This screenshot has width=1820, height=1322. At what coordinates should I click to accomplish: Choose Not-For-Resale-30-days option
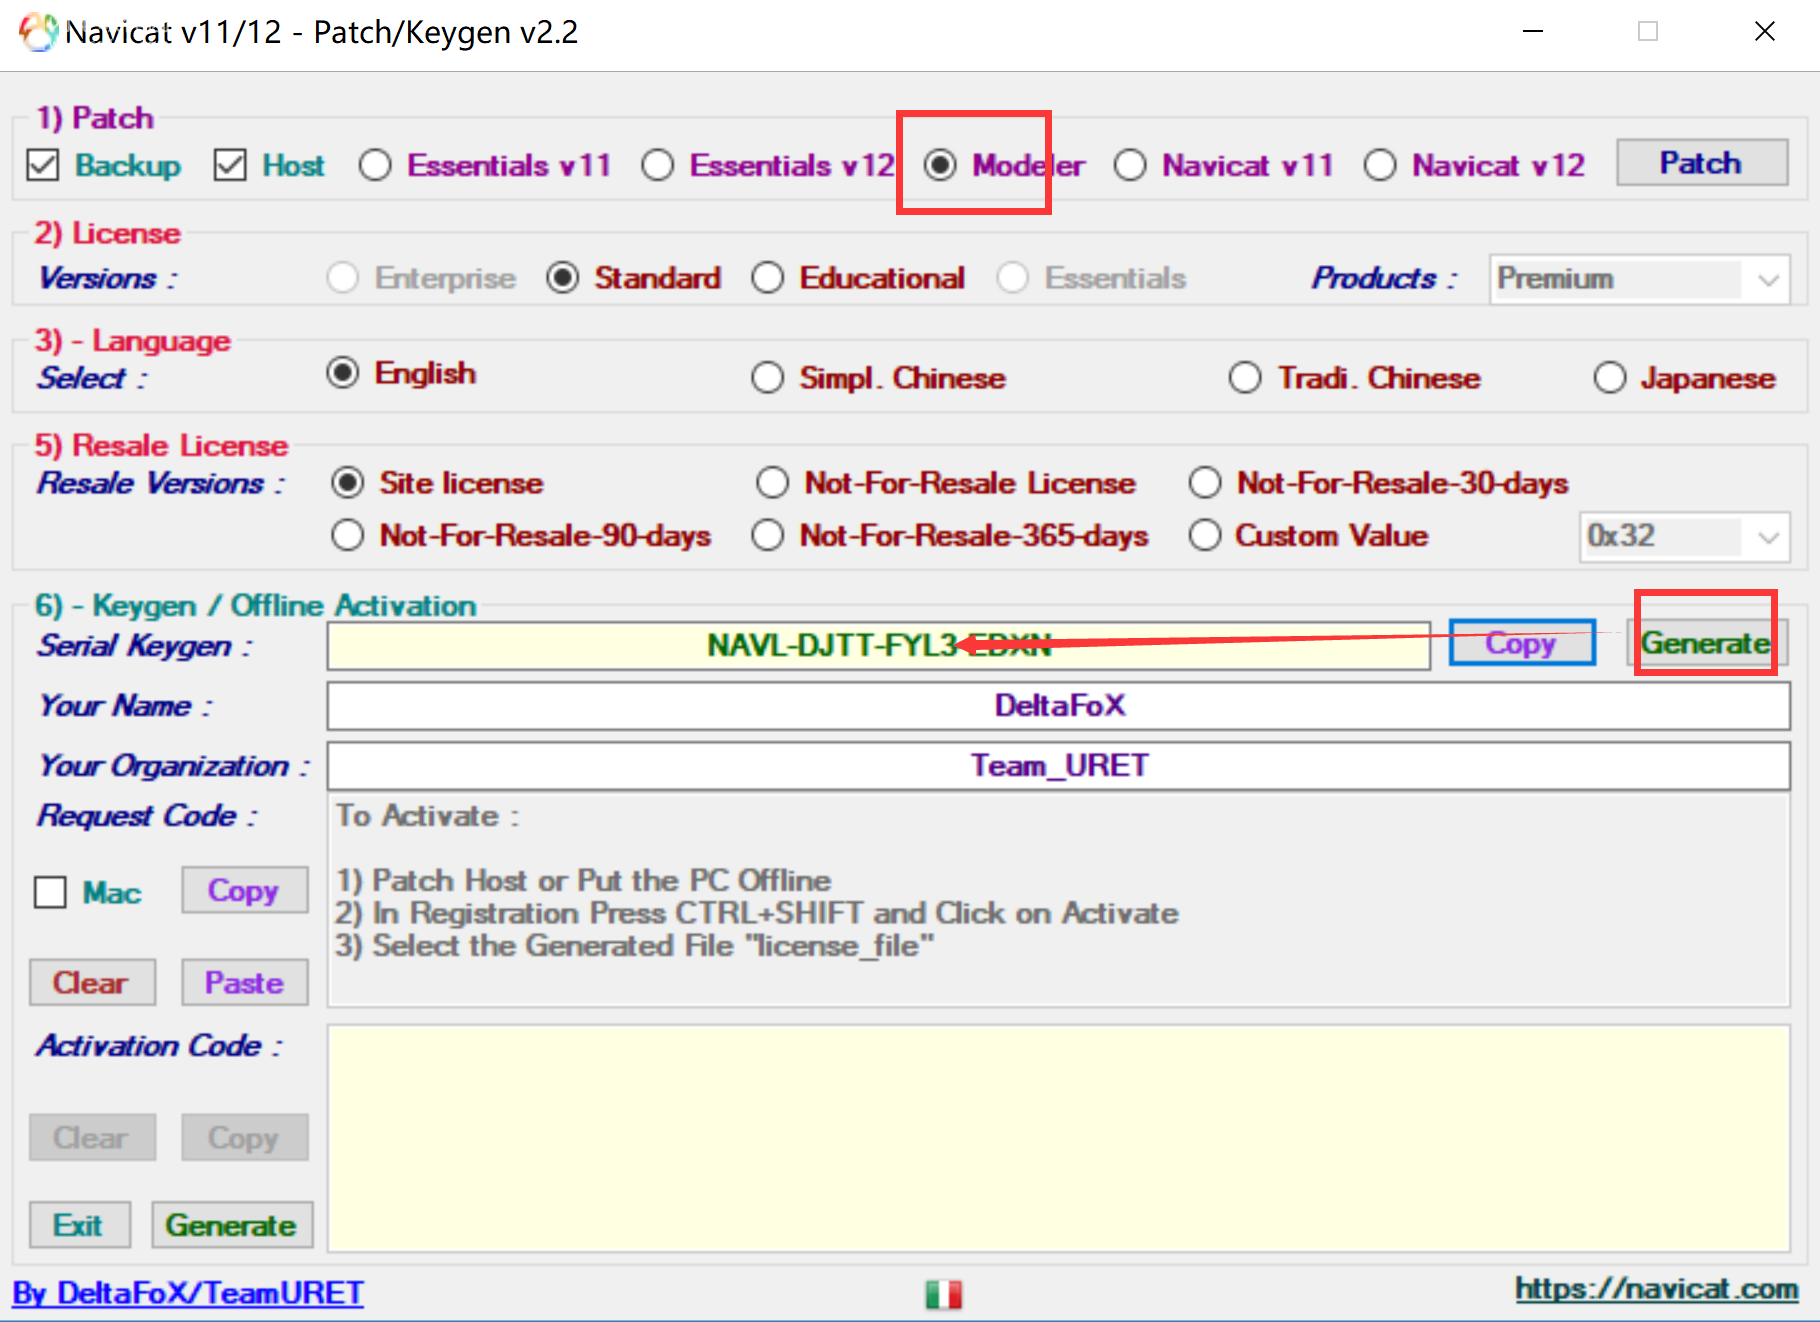(1205, 483)
